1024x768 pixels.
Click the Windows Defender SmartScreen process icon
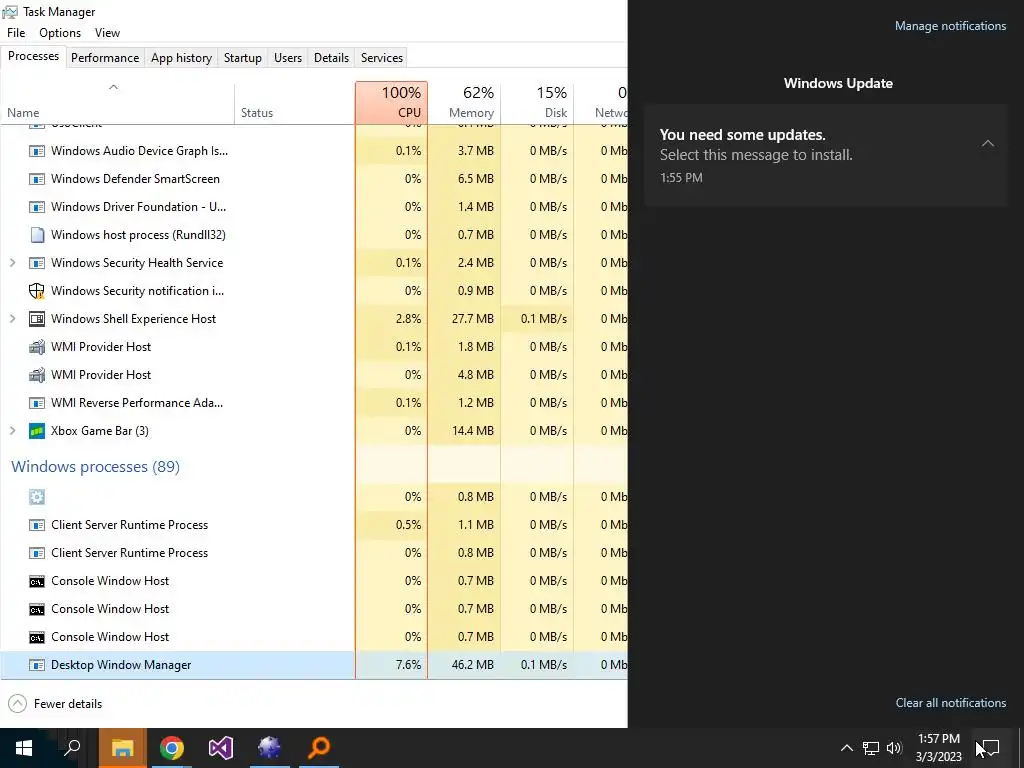click(37, 179)
